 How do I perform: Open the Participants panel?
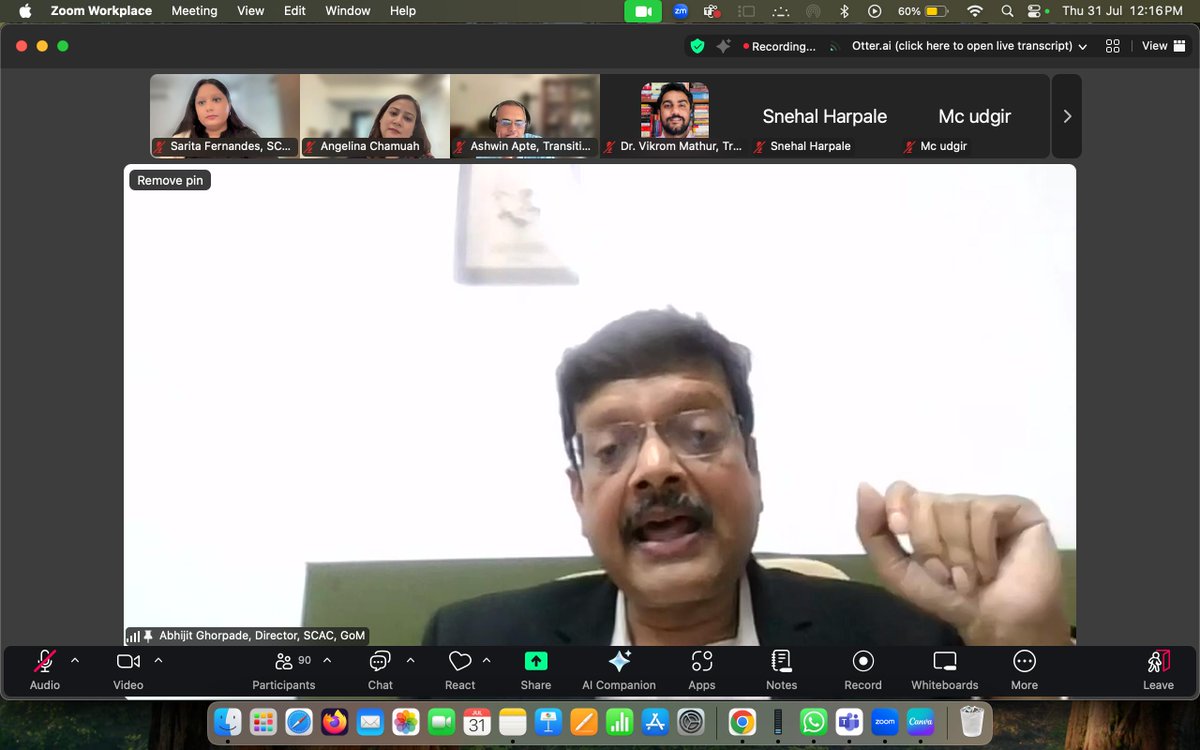tap(284, 669)
